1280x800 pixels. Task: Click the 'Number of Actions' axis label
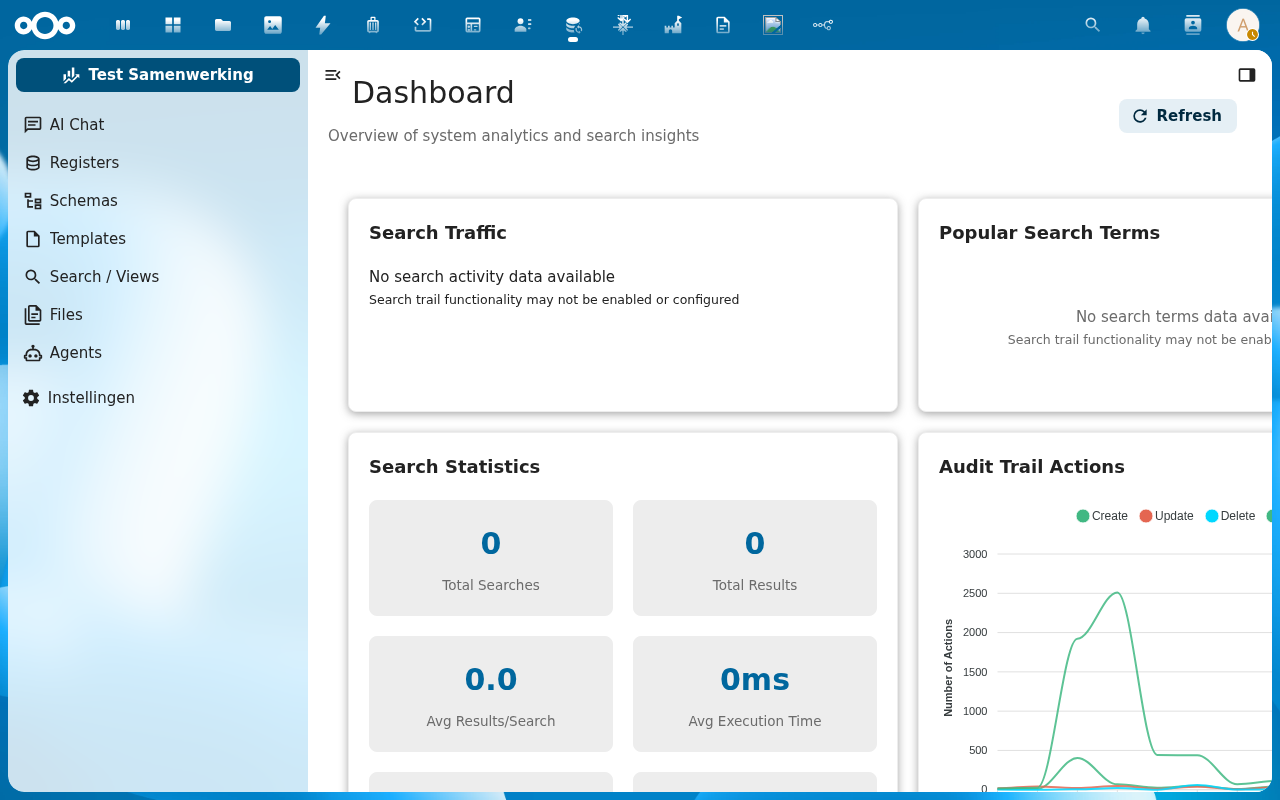[949, 667]
